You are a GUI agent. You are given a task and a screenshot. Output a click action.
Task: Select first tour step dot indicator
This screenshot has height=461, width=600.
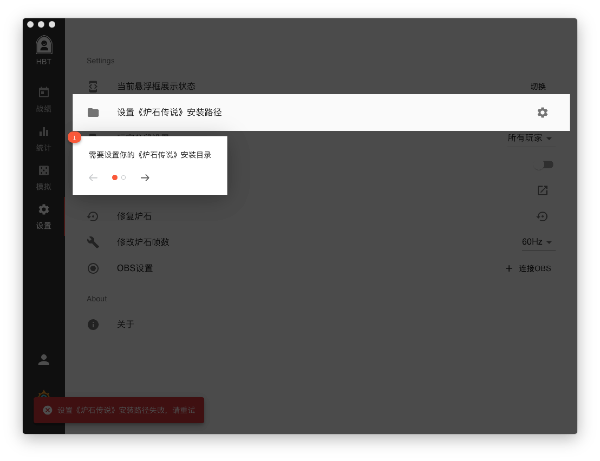click(x=114, y=178)
